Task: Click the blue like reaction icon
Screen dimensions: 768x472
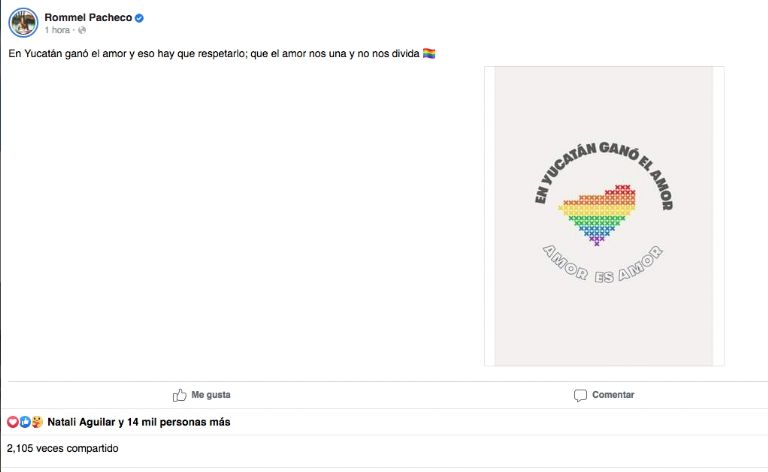Action: point(25,422)
